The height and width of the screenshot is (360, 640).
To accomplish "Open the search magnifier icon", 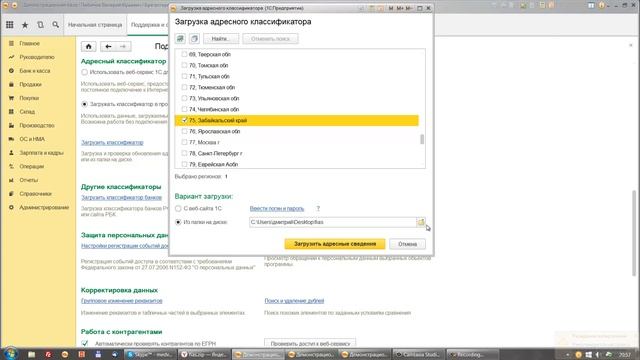I will point(56,25).
